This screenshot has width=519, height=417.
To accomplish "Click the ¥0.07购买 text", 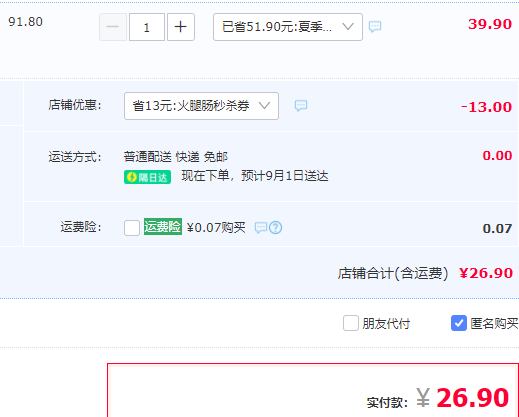I will click(x=216, y=228).
